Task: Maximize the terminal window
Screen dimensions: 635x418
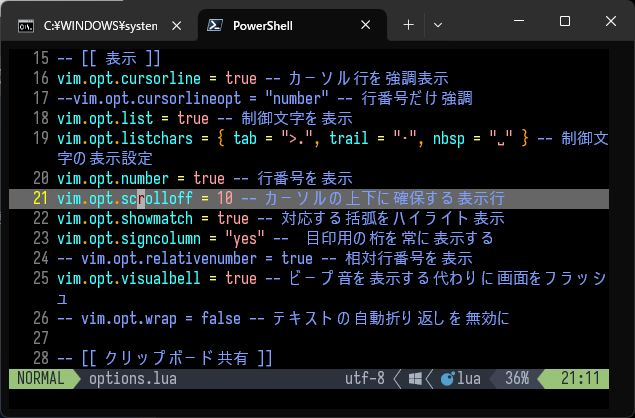Action: (565, 22)
